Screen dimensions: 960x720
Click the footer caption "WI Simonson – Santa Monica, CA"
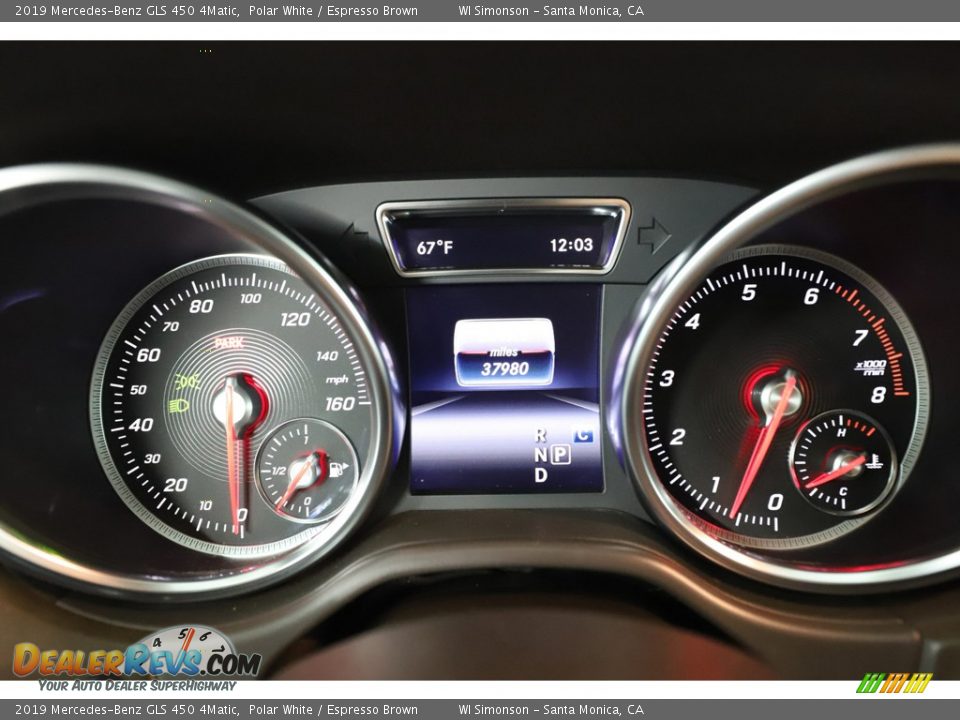(x=551, y=710)
